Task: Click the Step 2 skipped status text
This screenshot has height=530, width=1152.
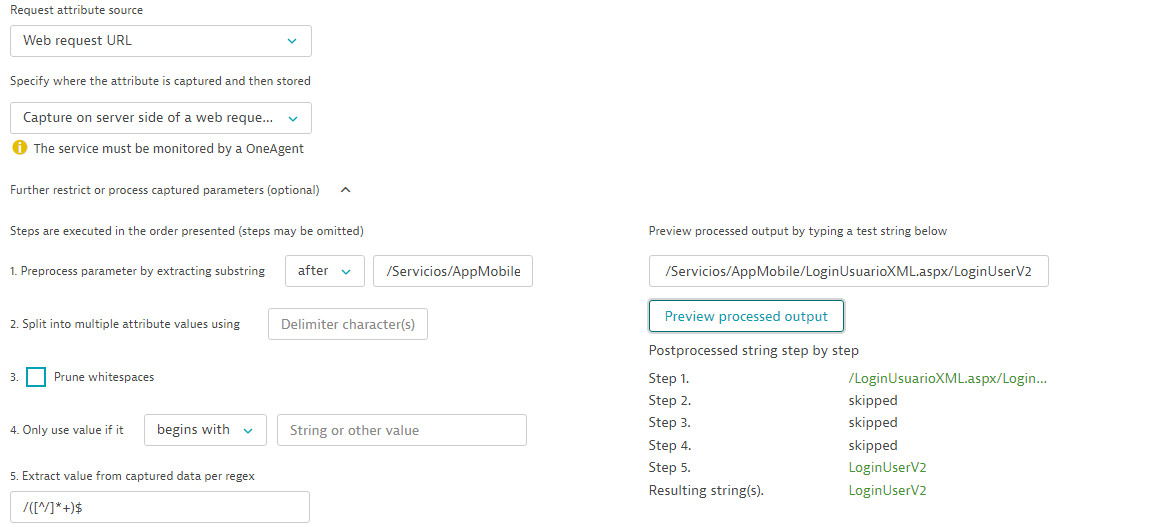Action: click(873, 400)
